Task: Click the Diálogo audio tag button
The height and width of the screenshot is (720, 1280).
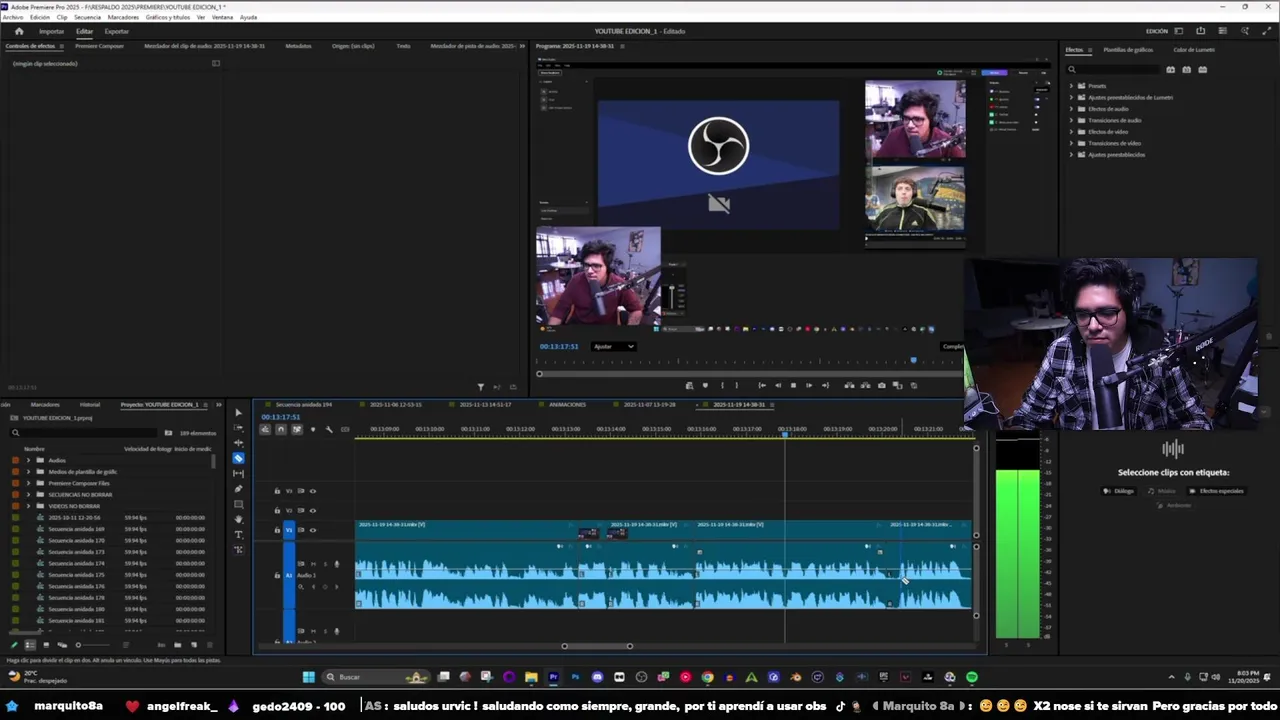Action: tap(1120, 491)
